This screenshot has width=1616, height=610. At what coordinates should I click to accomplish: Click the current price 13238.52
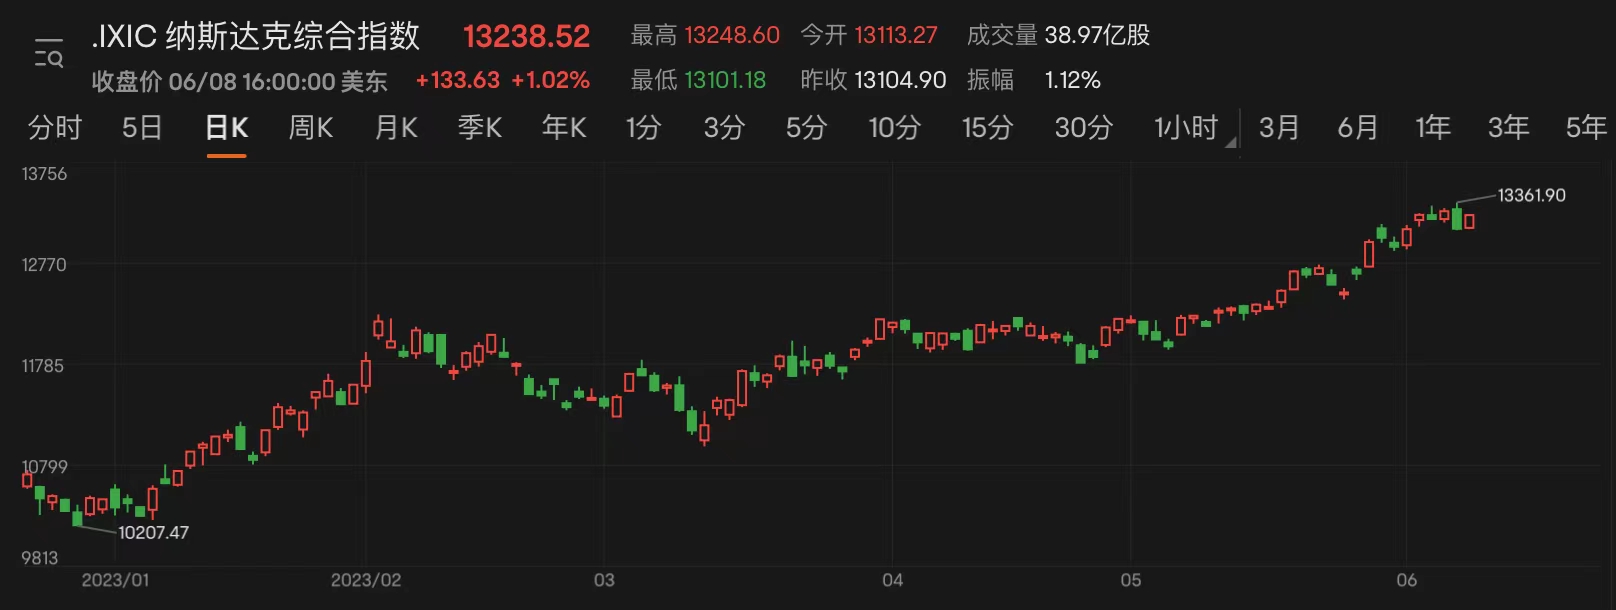[526, 36]
